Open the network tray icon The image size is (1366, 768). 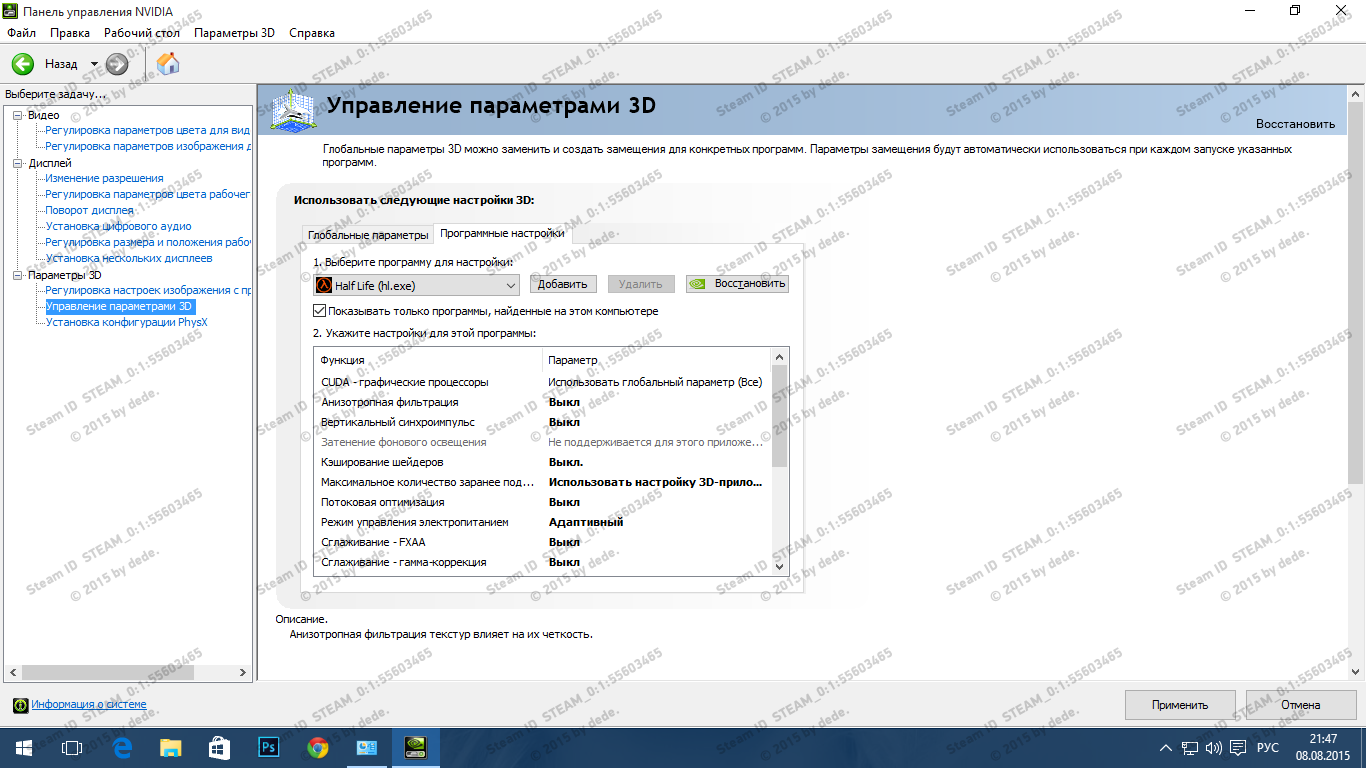(1190, 748)
